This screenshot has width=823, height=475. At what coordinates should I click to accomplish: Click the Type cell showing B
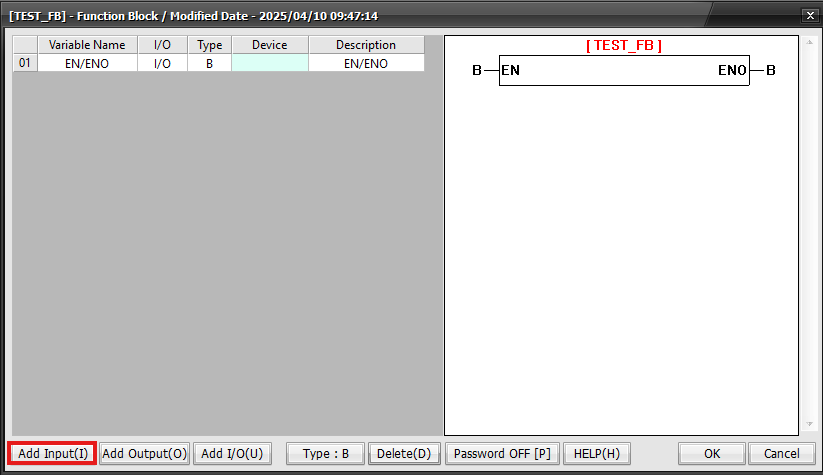point(209,63)
